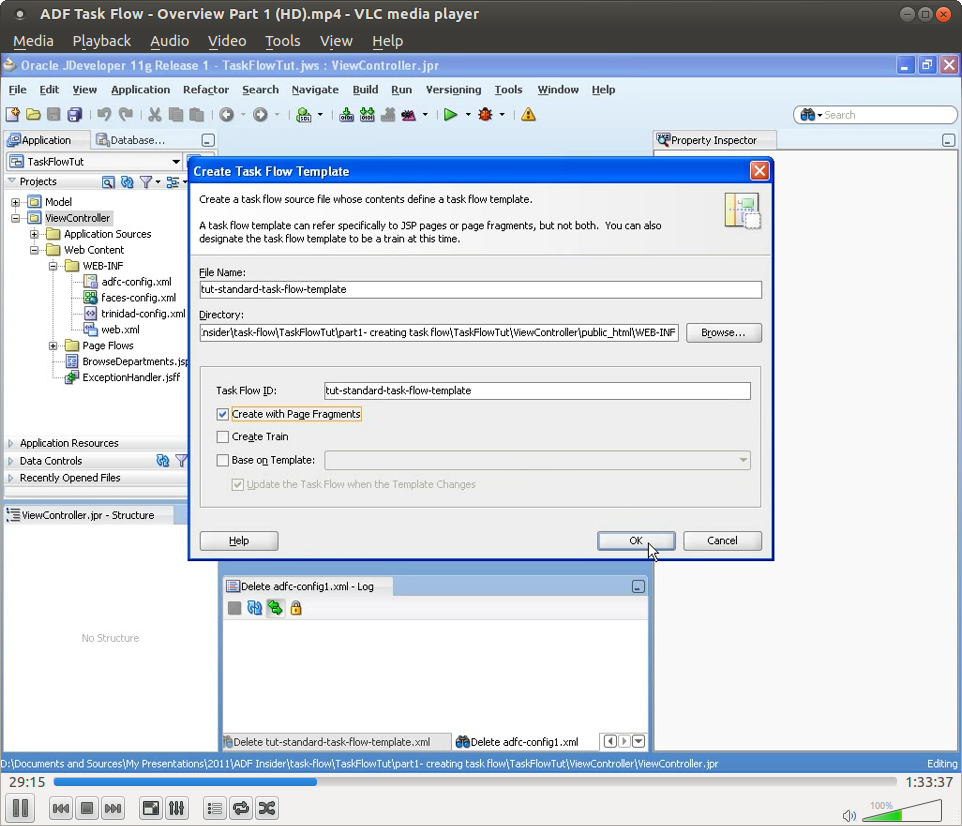
Task: Run the application using the green Run icon
Action: click(x=451, y=114)
